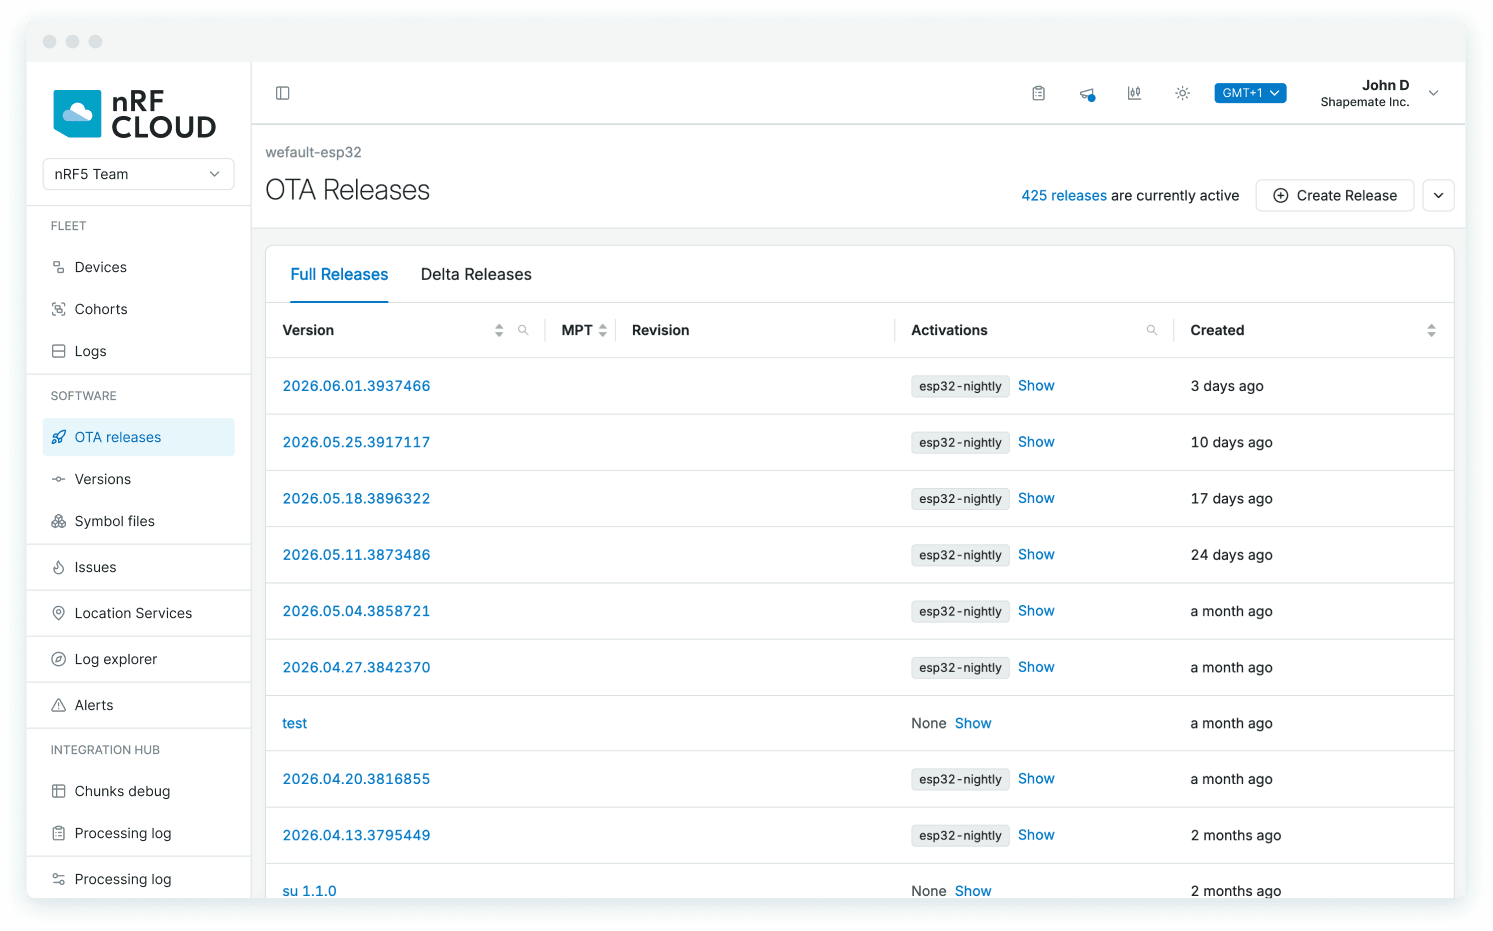Show activations for the test release
Image resolution: width=1493 pixels, height=931 pixels.
(973, 723)
